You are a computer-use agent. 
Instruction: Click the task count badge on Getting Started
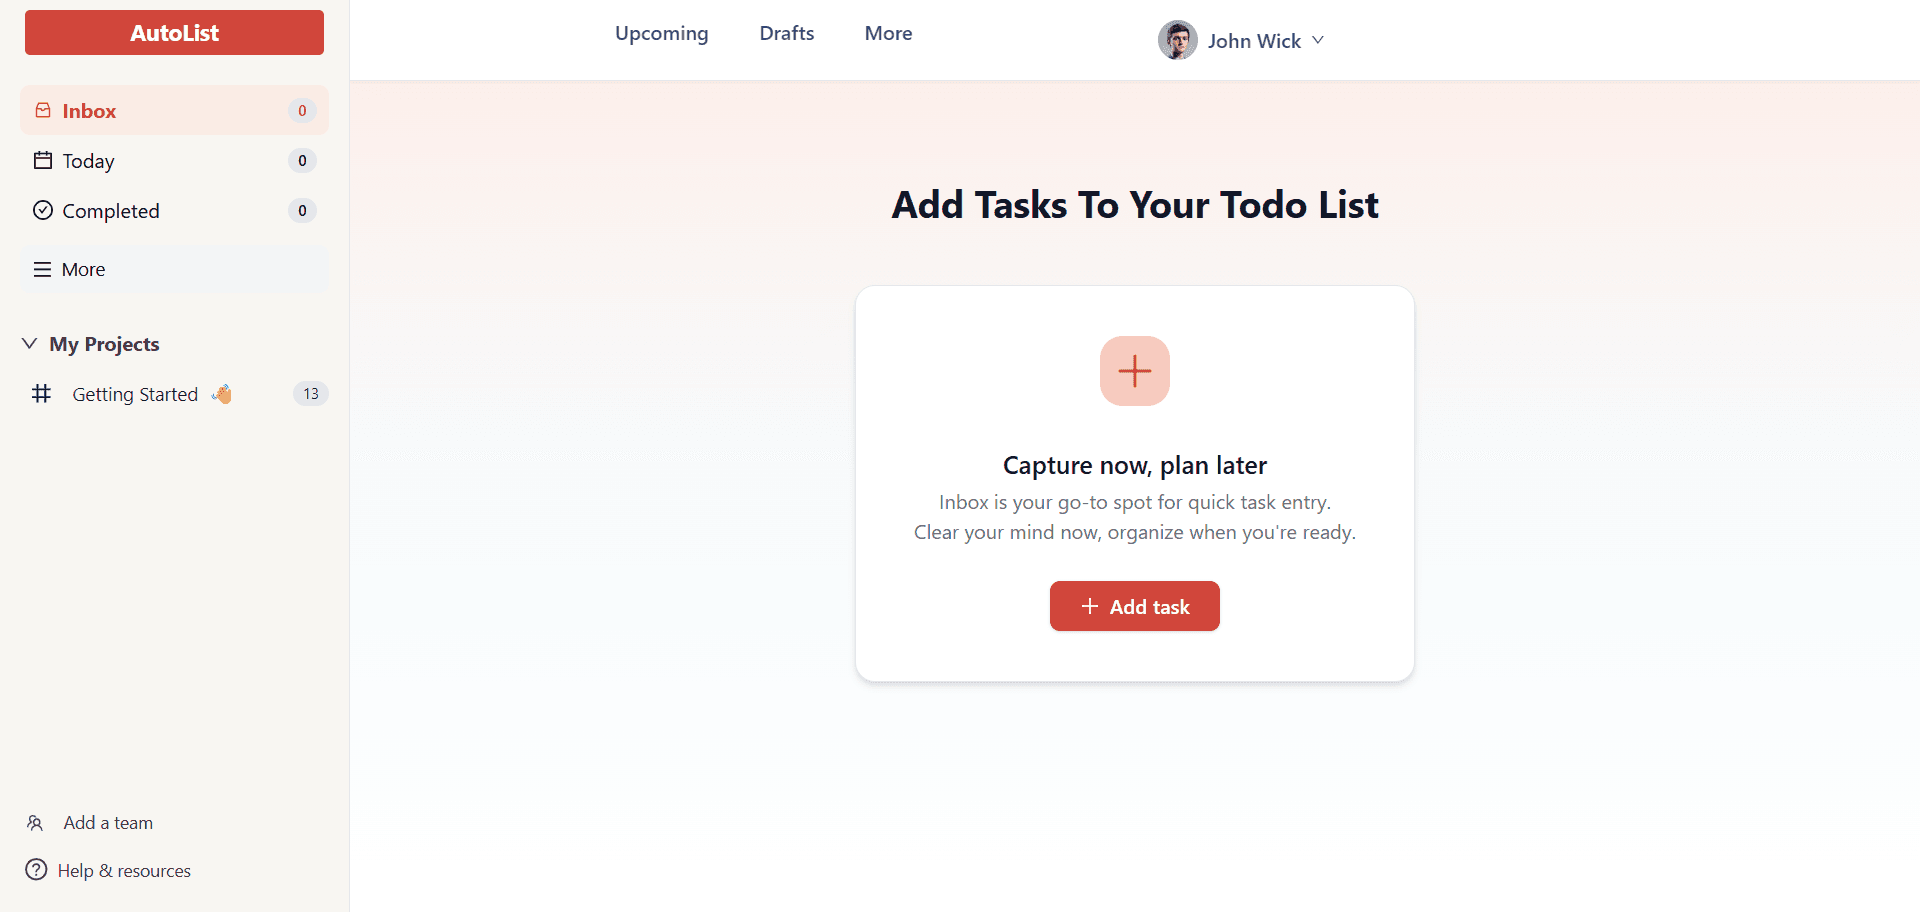pos(310,393)
